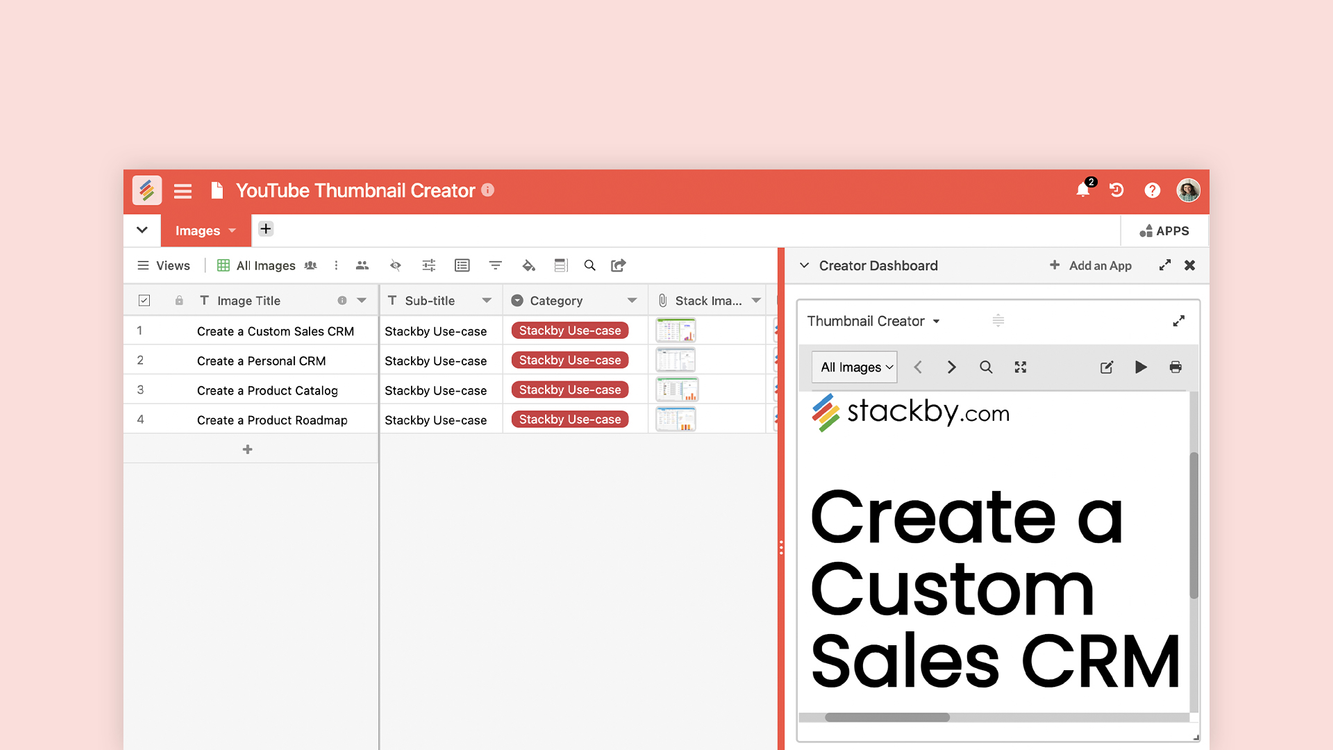Click the app's magnifier search icon
1333x750 pixels.
(986, 367)
